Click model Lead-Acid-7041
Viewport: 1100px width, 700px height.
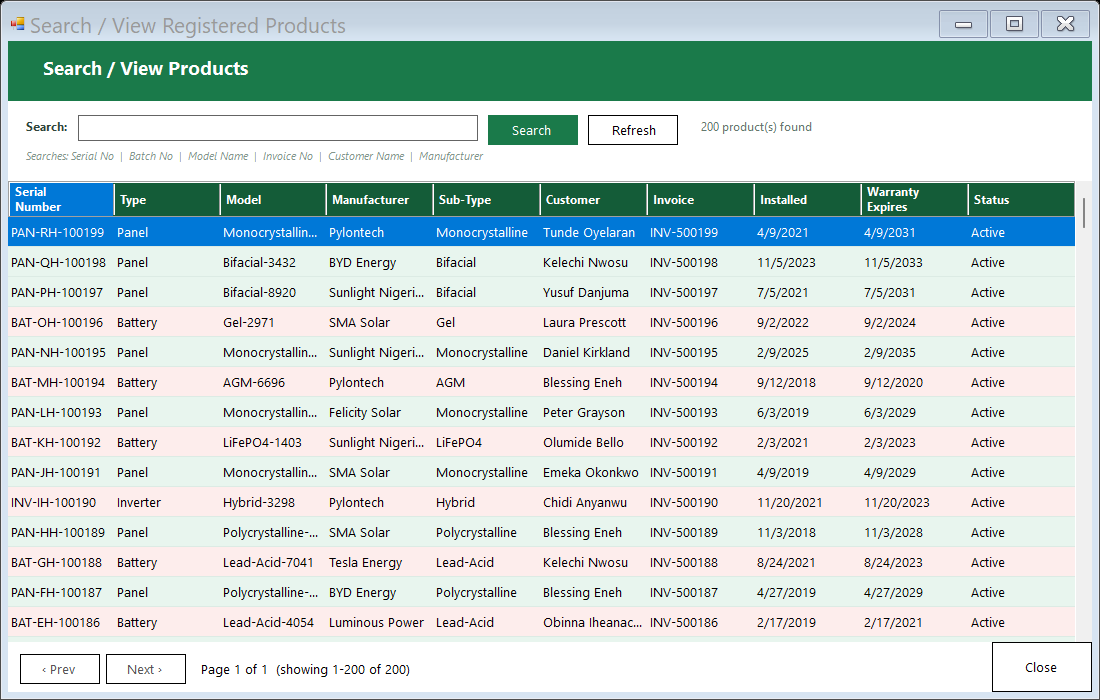tap(268, 563)
